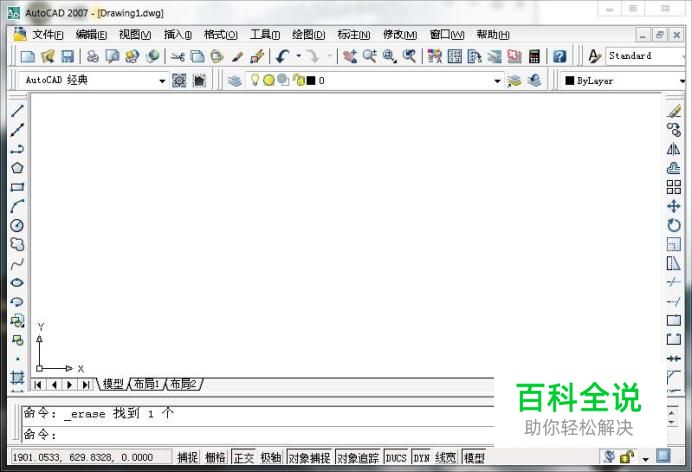692x472 pixels.
Task: Toggle 线宽 lineweight display
Action: point(446,457)
